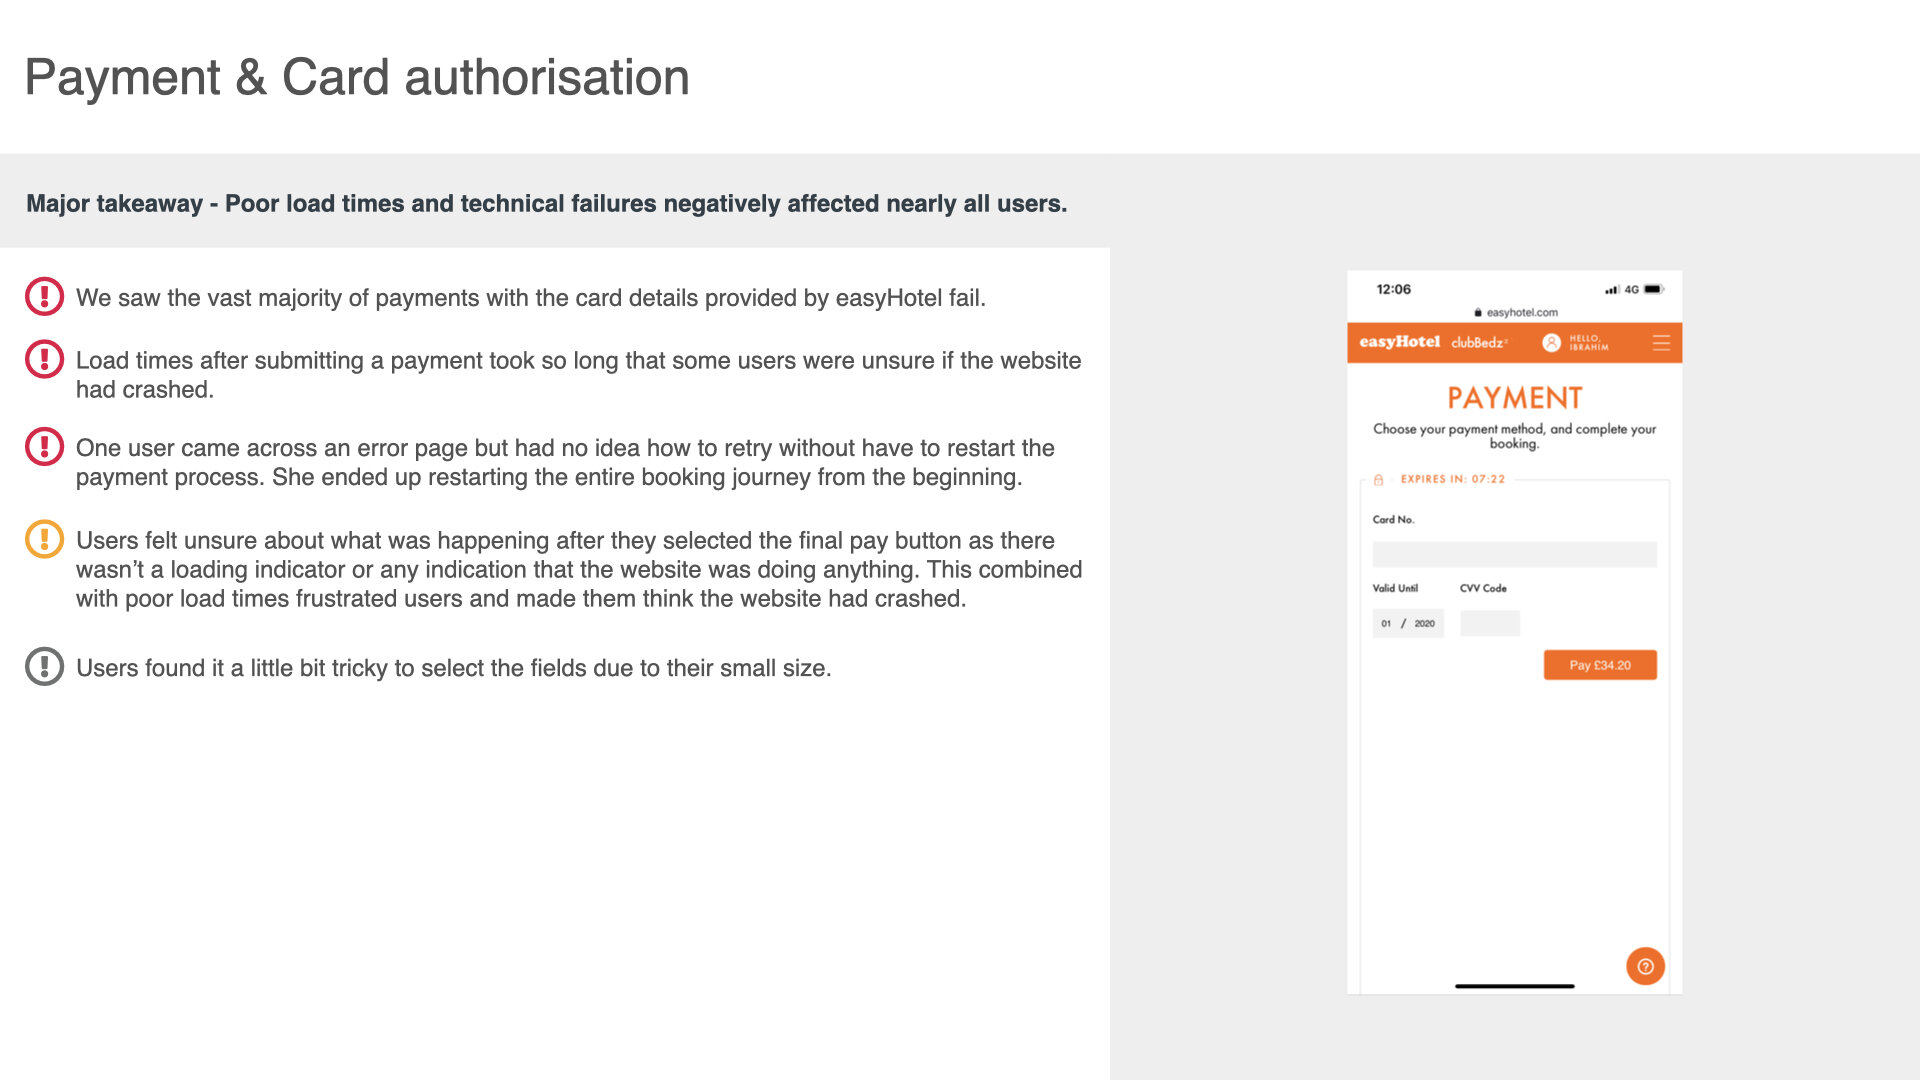Viewport: 1920px width, 1080px height.
Task: Click the Pay £34.20 button
Action: (x=1600, y=665)
